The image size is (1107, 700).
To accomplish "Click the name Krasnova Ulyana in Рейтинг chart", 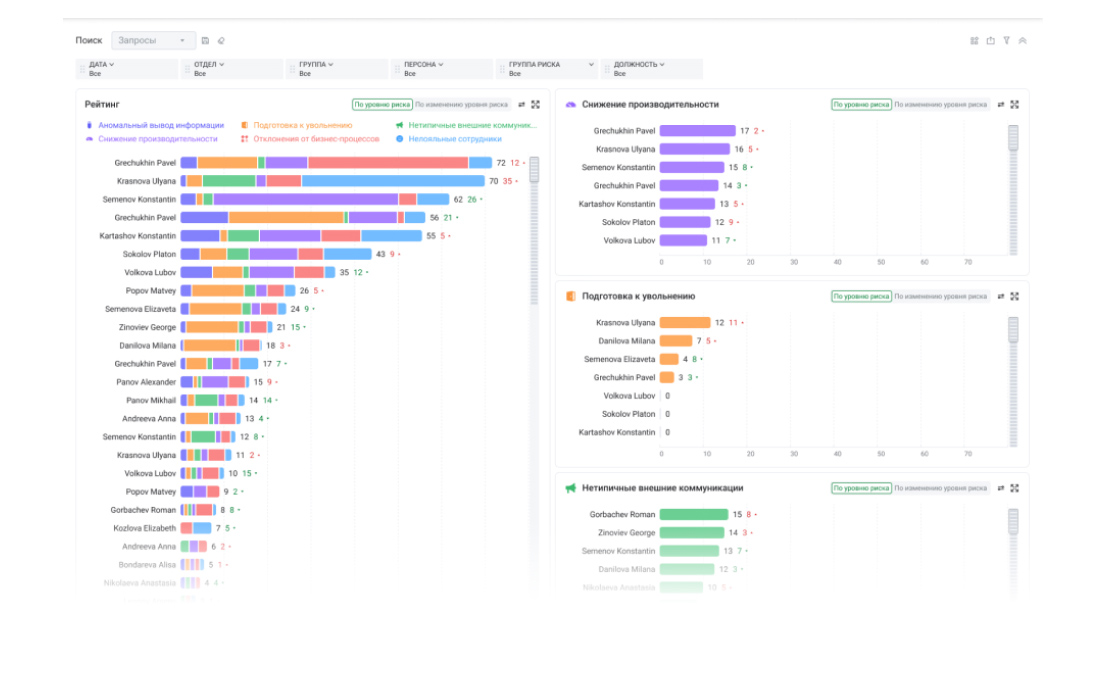I will click(146, 181).
